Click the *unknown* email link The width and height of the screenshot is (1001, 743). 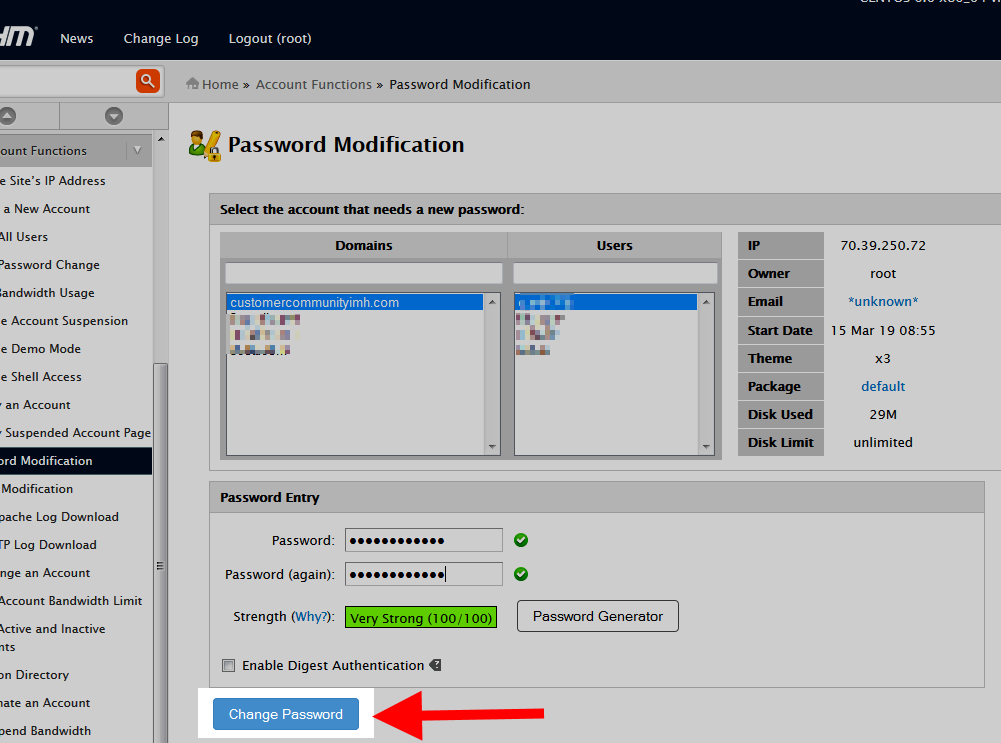tap(883, 301)
